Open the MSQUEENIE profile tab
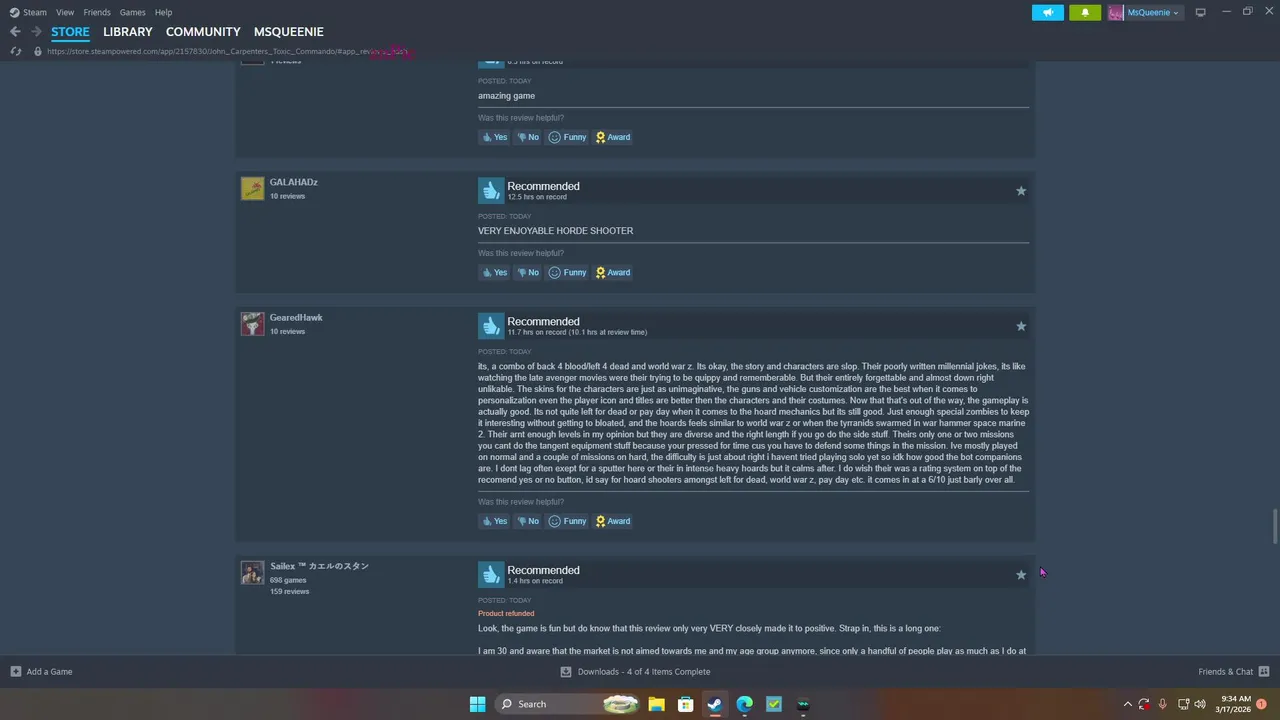 [289, 32]
